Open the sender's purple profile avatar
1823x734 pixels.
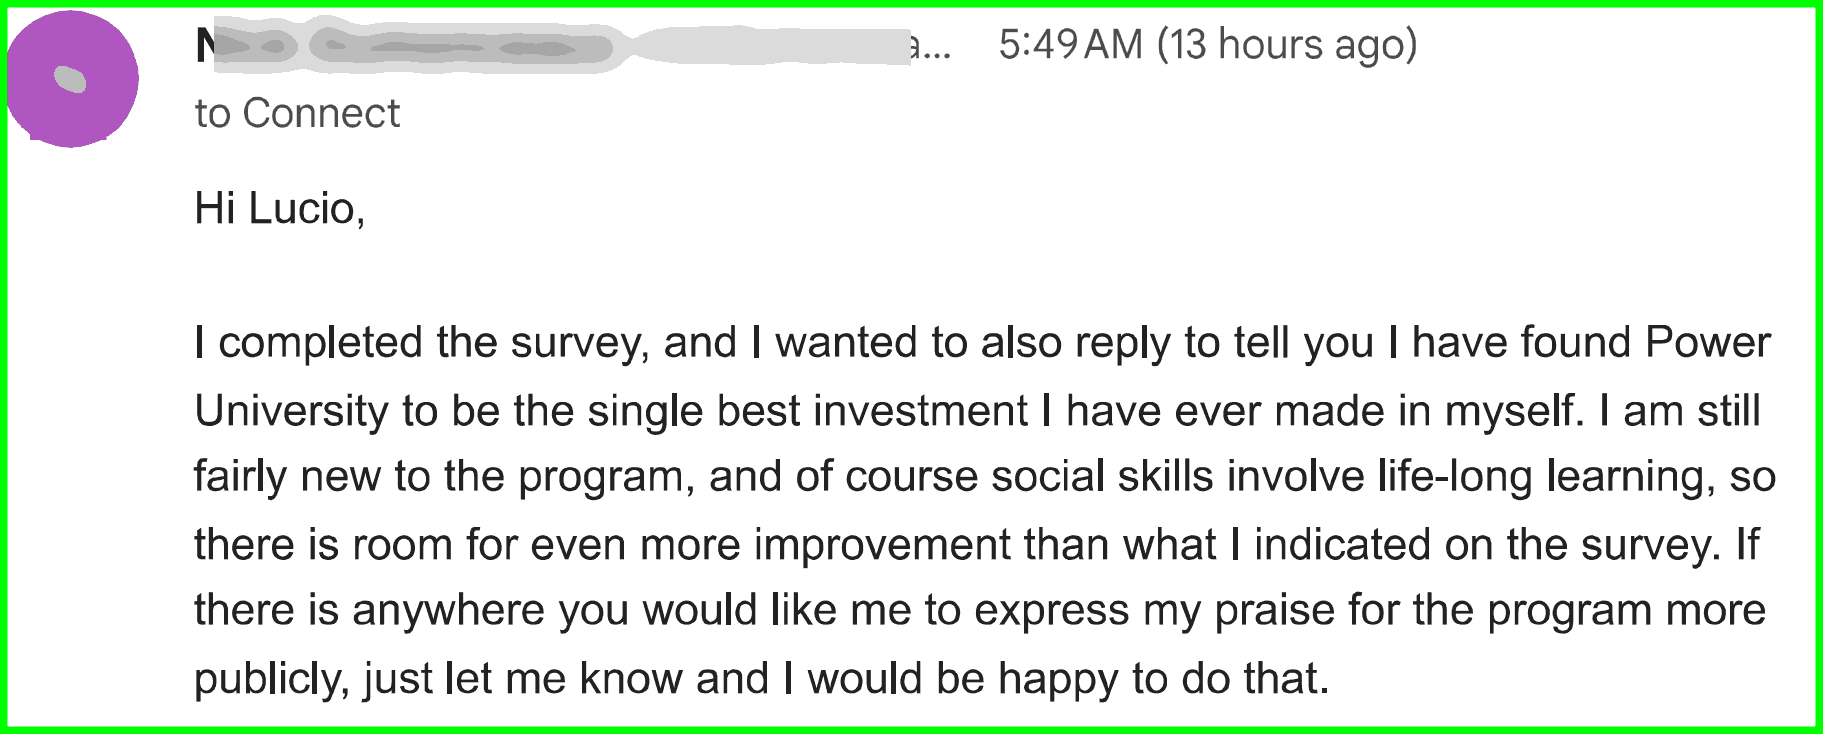coord(72,79)
